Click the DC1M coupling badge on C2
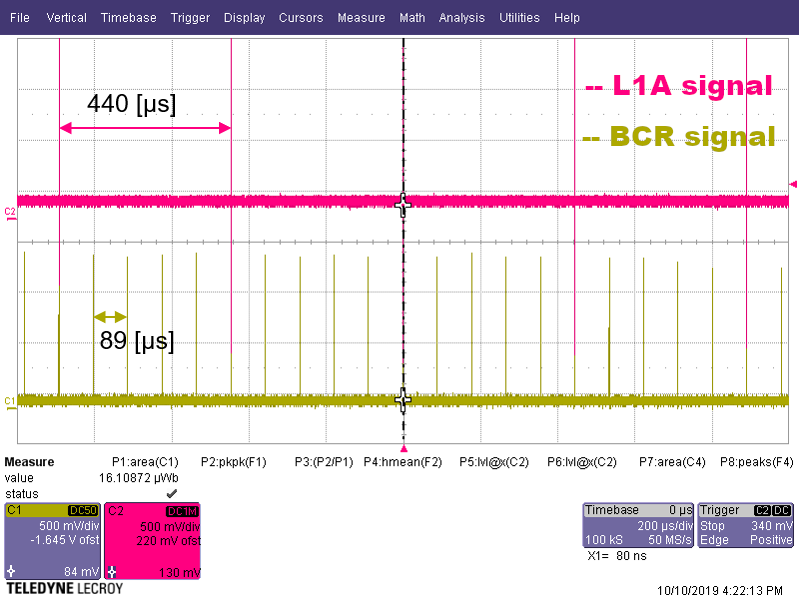The width and height of the screenshot is (799, 599). [182, 511]
